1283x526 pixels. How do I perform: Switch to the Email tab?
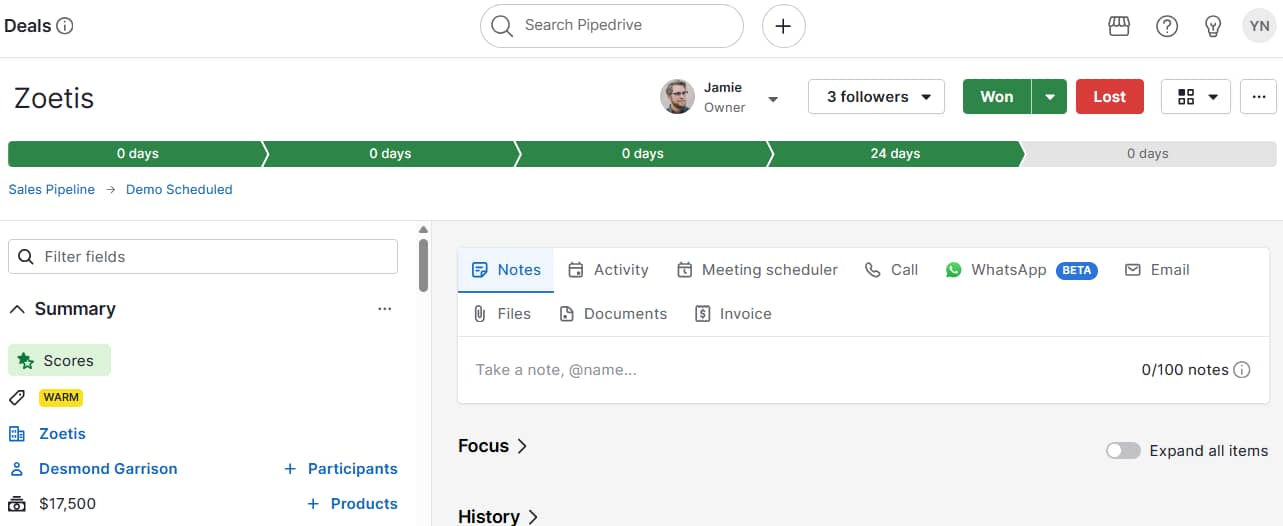[x=1157, y=270]
